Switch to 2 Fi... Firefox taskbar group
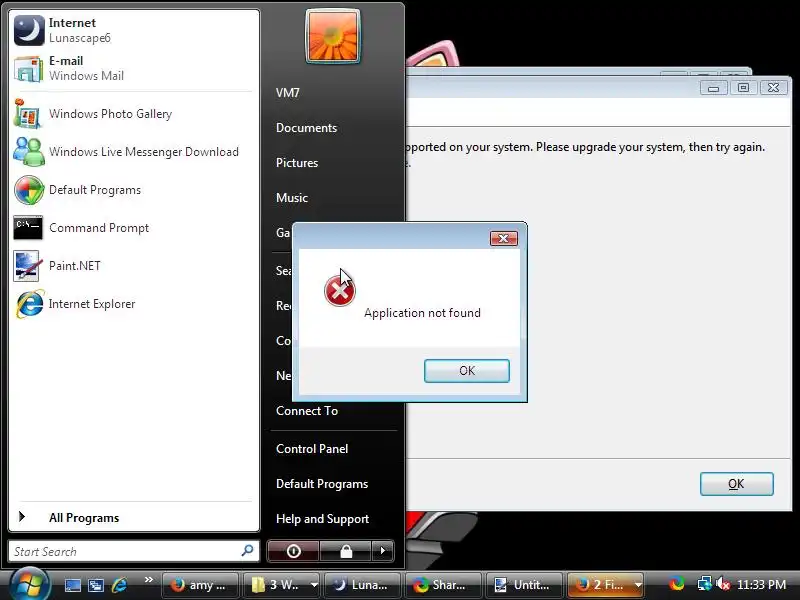 point(599,585)
